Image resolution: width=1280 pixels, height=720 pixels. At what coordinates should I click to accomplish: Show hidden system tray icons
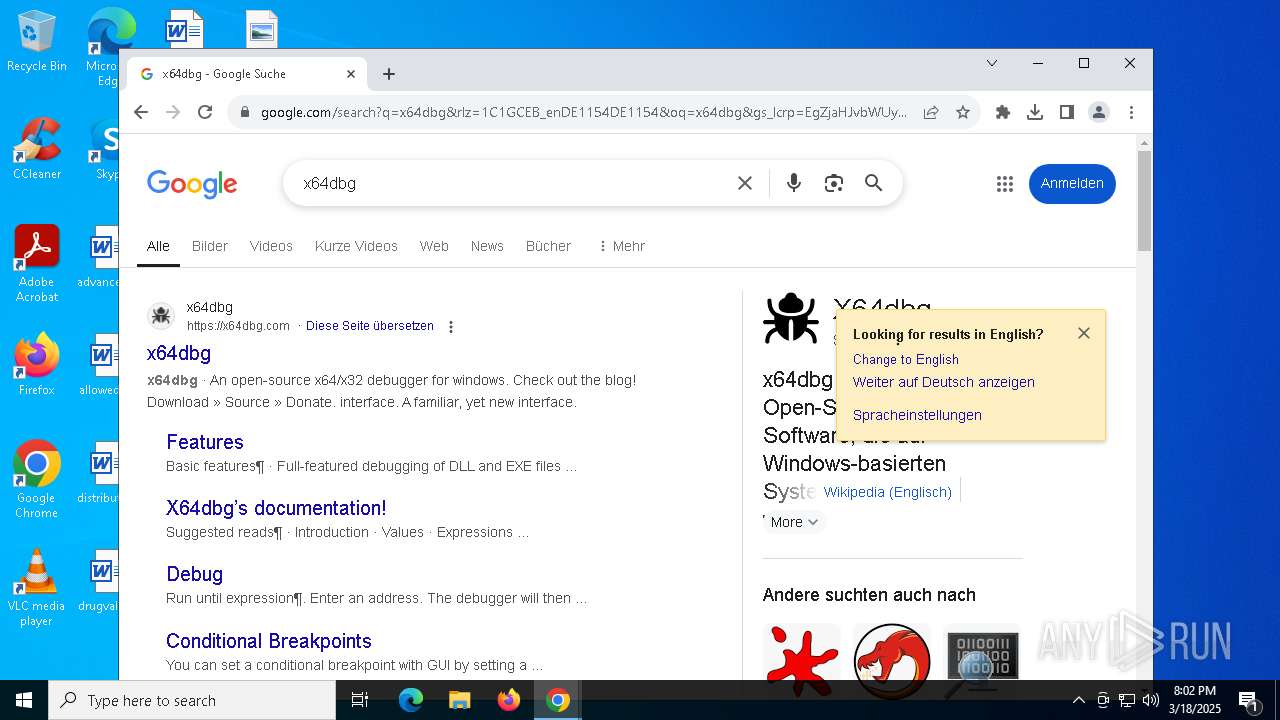(1078, 700)
